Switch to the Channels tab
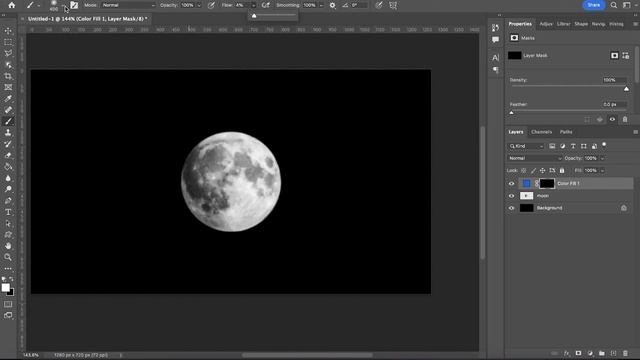640x360 pixels. click(x=541, y=132)
